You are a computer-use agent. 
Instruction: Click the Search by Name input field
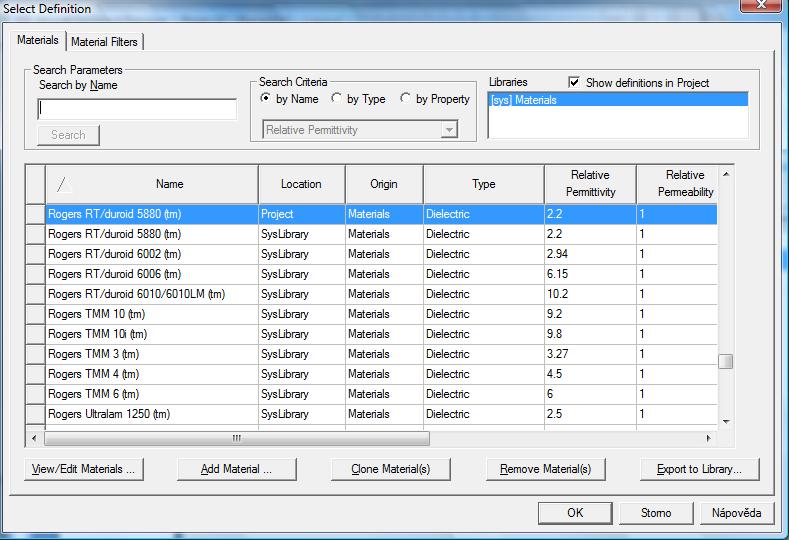(137, 109)
